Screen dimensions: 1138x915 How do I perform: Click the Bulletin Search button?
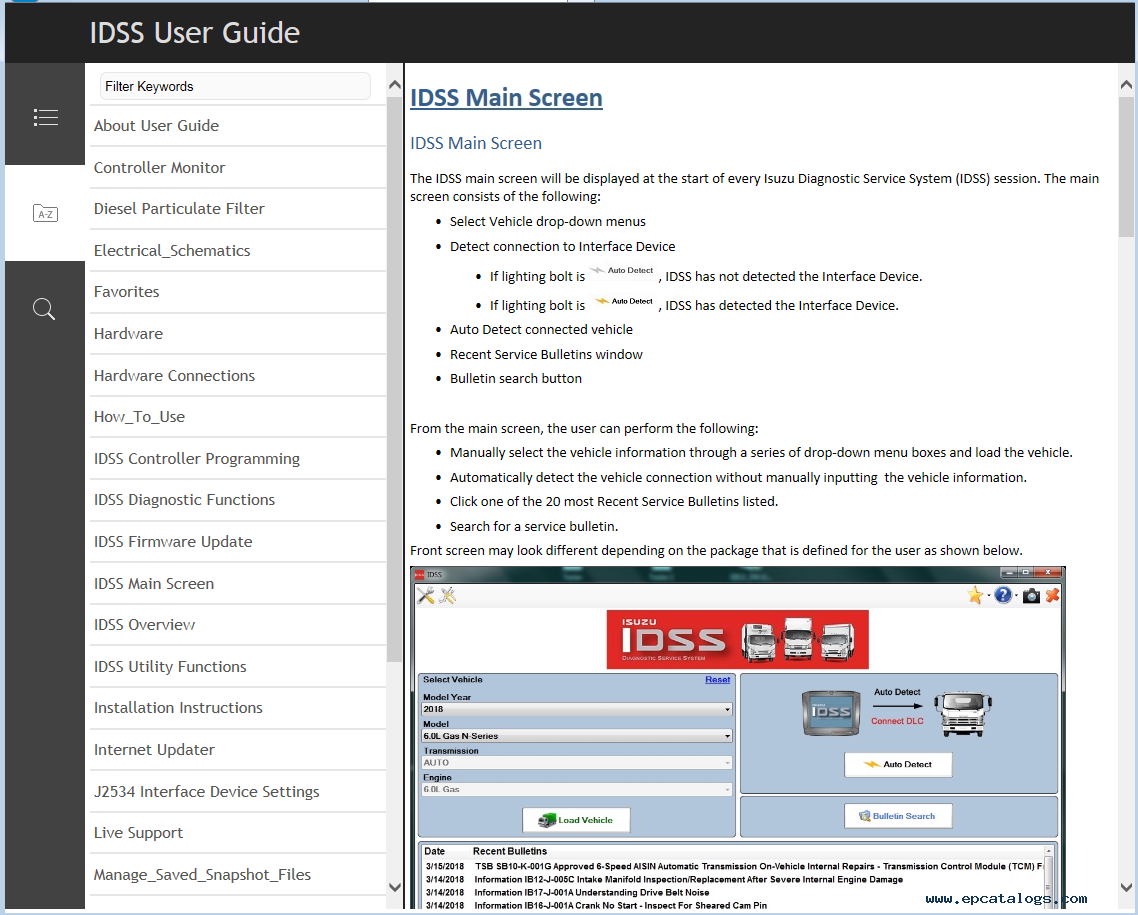pyautogui.click(x=898, y=816)
